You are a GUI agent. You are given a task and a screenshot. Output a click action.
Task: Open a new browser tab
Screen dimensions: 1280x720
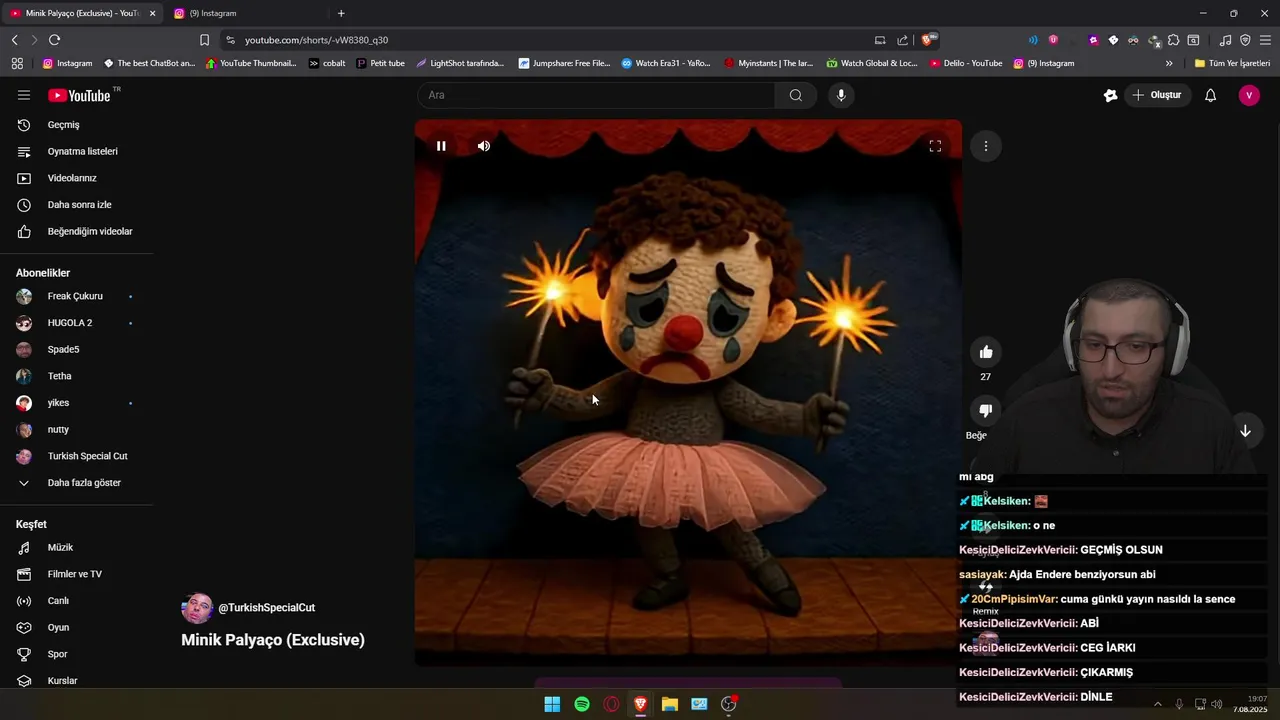click(341, 13)
